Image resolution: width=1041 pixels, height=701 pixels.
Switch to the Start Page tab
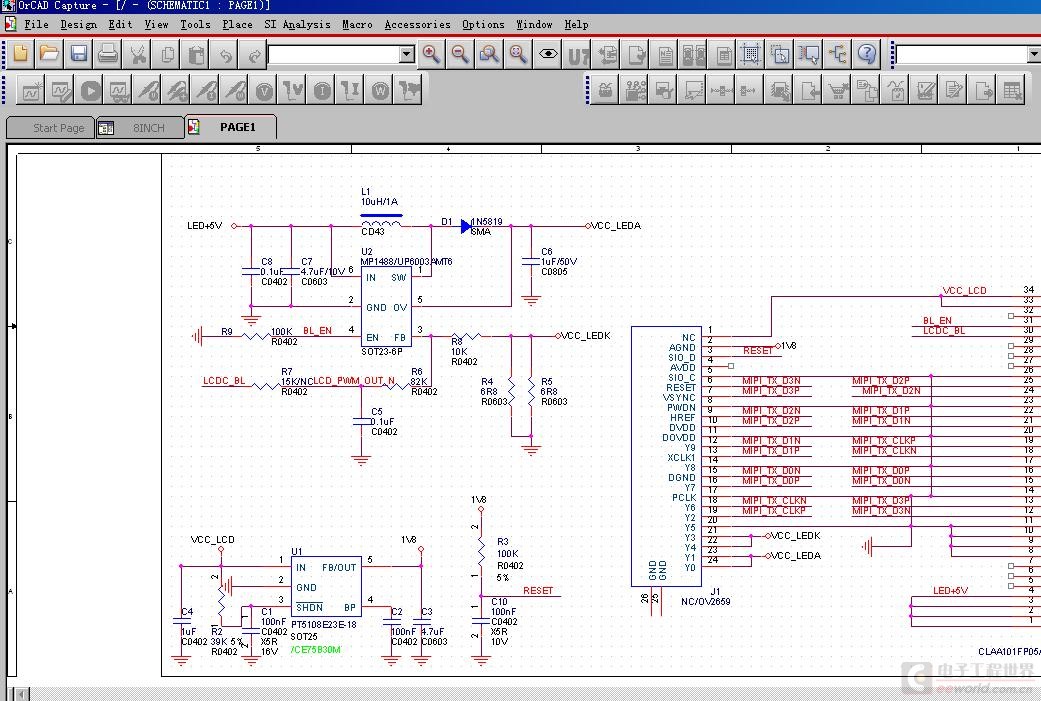coord(50,127)
